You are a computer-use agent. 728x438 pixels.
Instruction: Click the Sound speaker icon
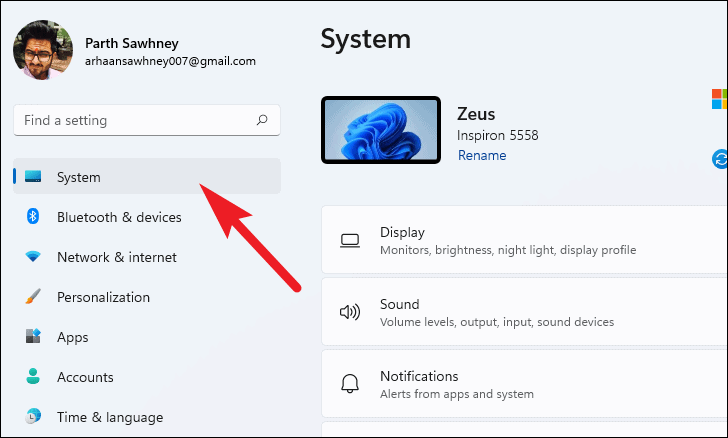[350, 312]
